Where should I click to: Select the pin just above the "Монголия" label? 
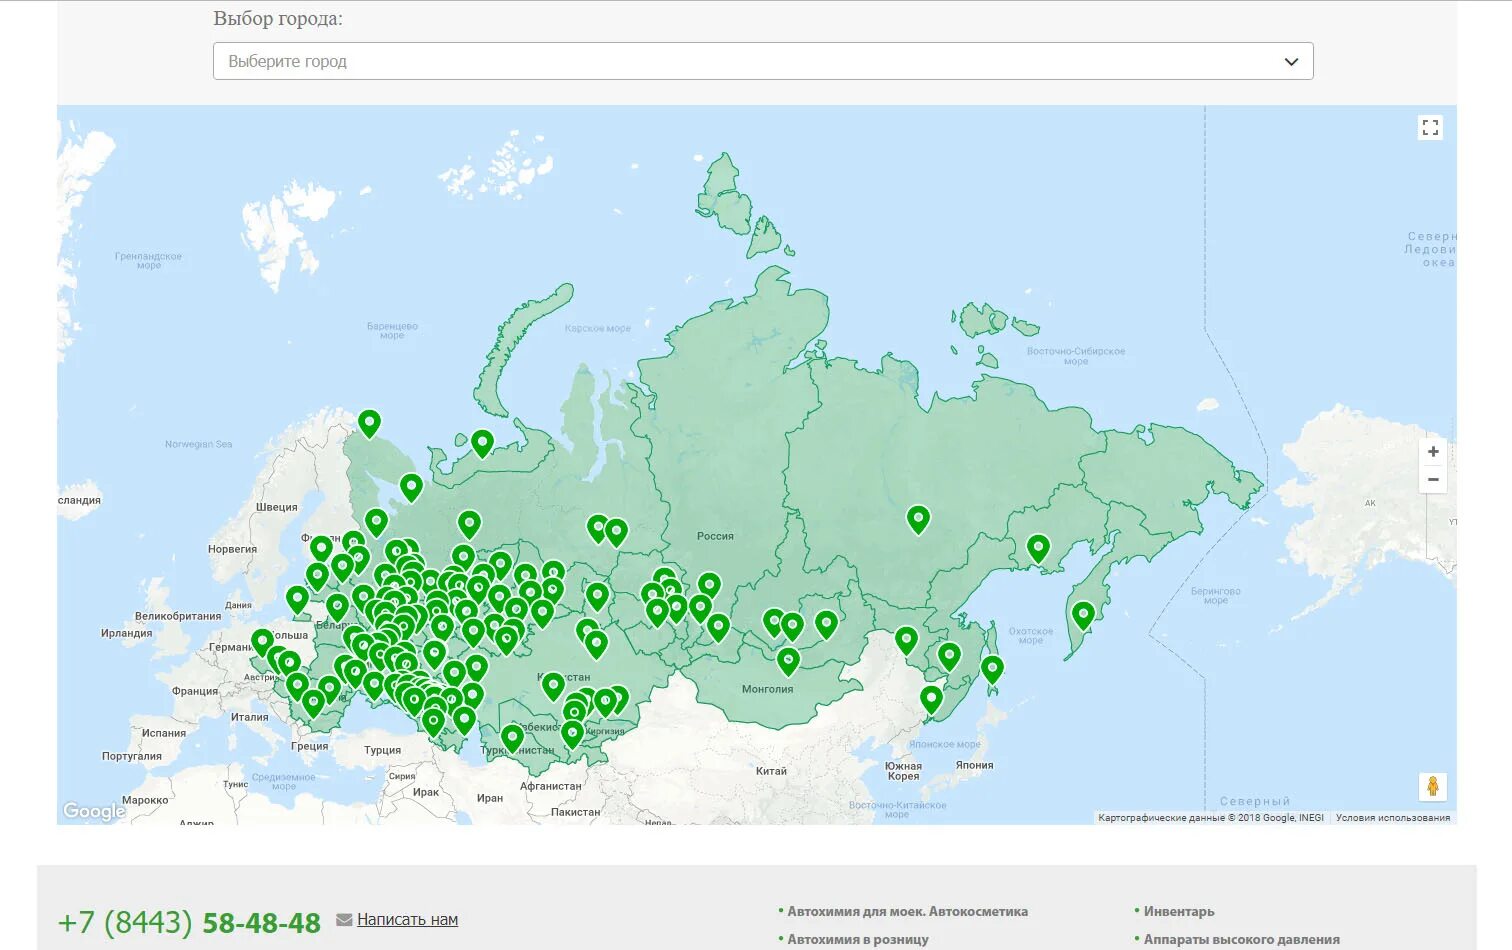tap(788, 662)
